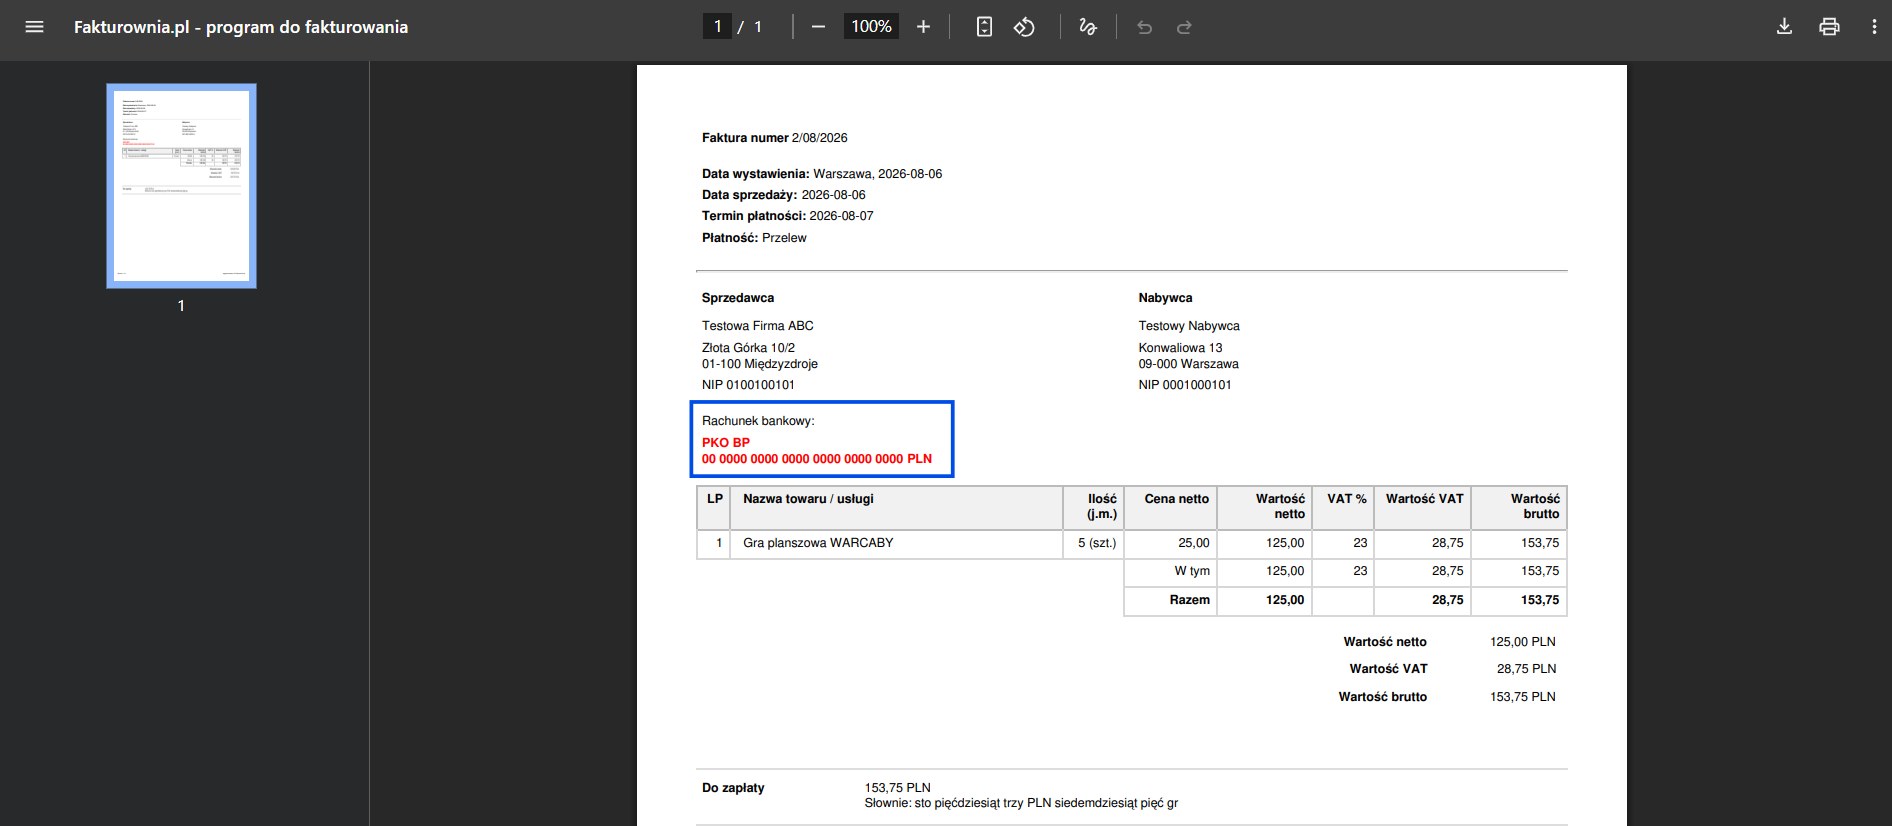Select 'Data wystawienia' line
1892x826 pixels.
coord(822,174)
